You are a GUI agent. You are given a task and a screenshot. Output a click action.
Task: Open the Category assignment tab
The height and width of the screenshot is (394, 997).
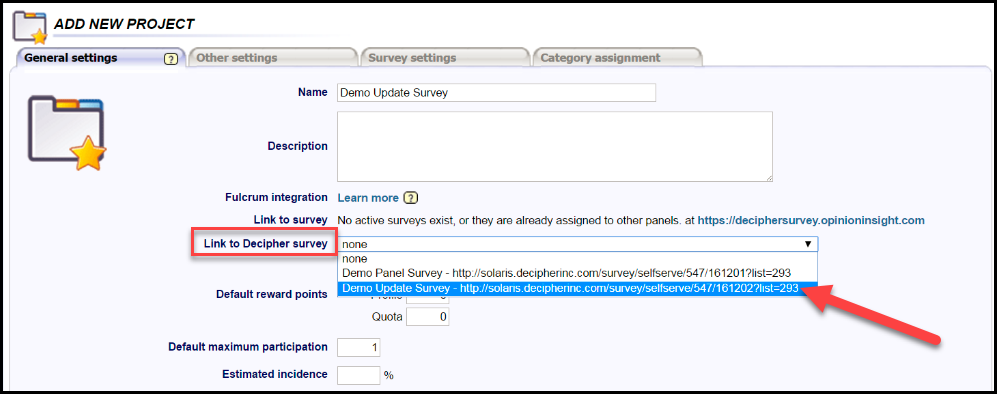click(617, 58)
